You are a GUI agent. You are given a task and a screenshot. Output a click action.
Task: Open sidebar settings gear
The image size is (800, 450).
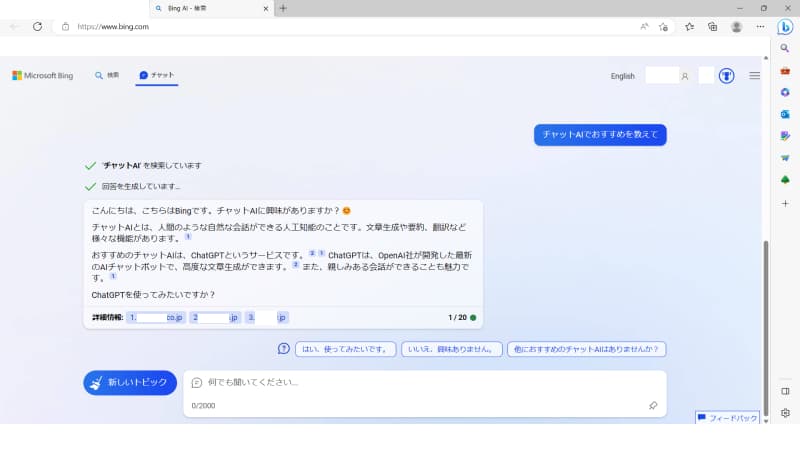pyautogui.click(x=785, y=413)
